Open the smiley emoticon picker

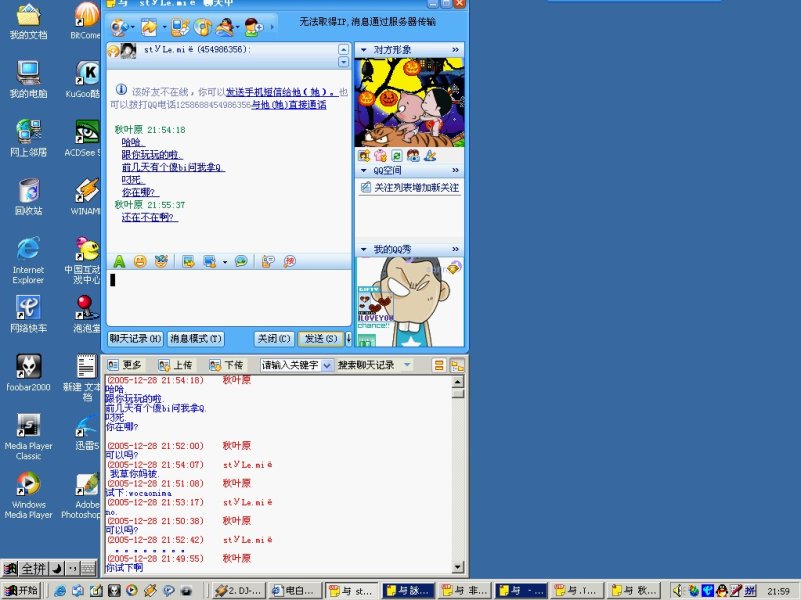[140, 261]
